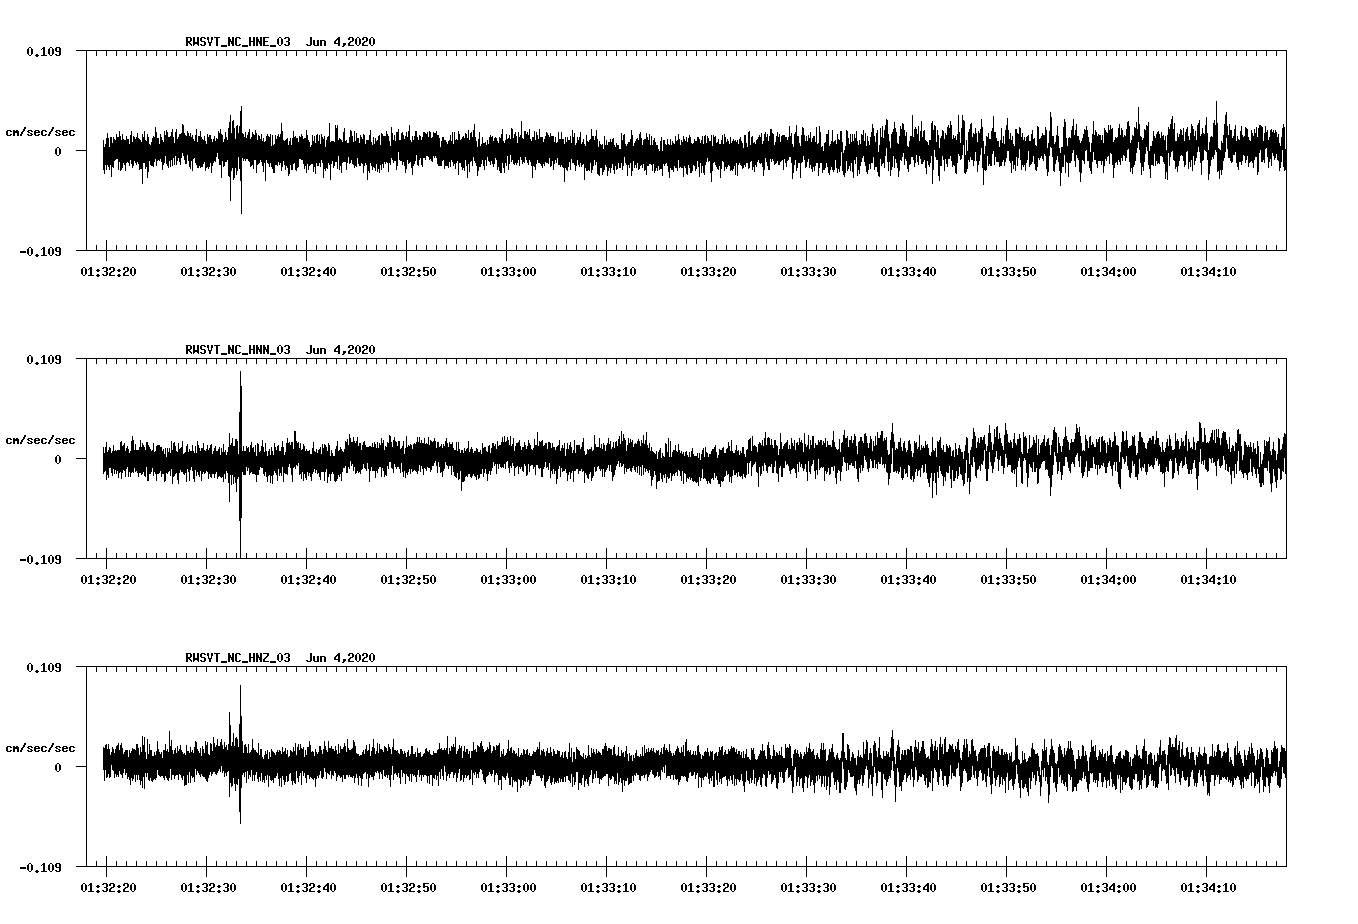The height and width of the screenshot is (924, 1358).
Task: Click the zero axis label of the HNZ plot
Action: (58, 767)
